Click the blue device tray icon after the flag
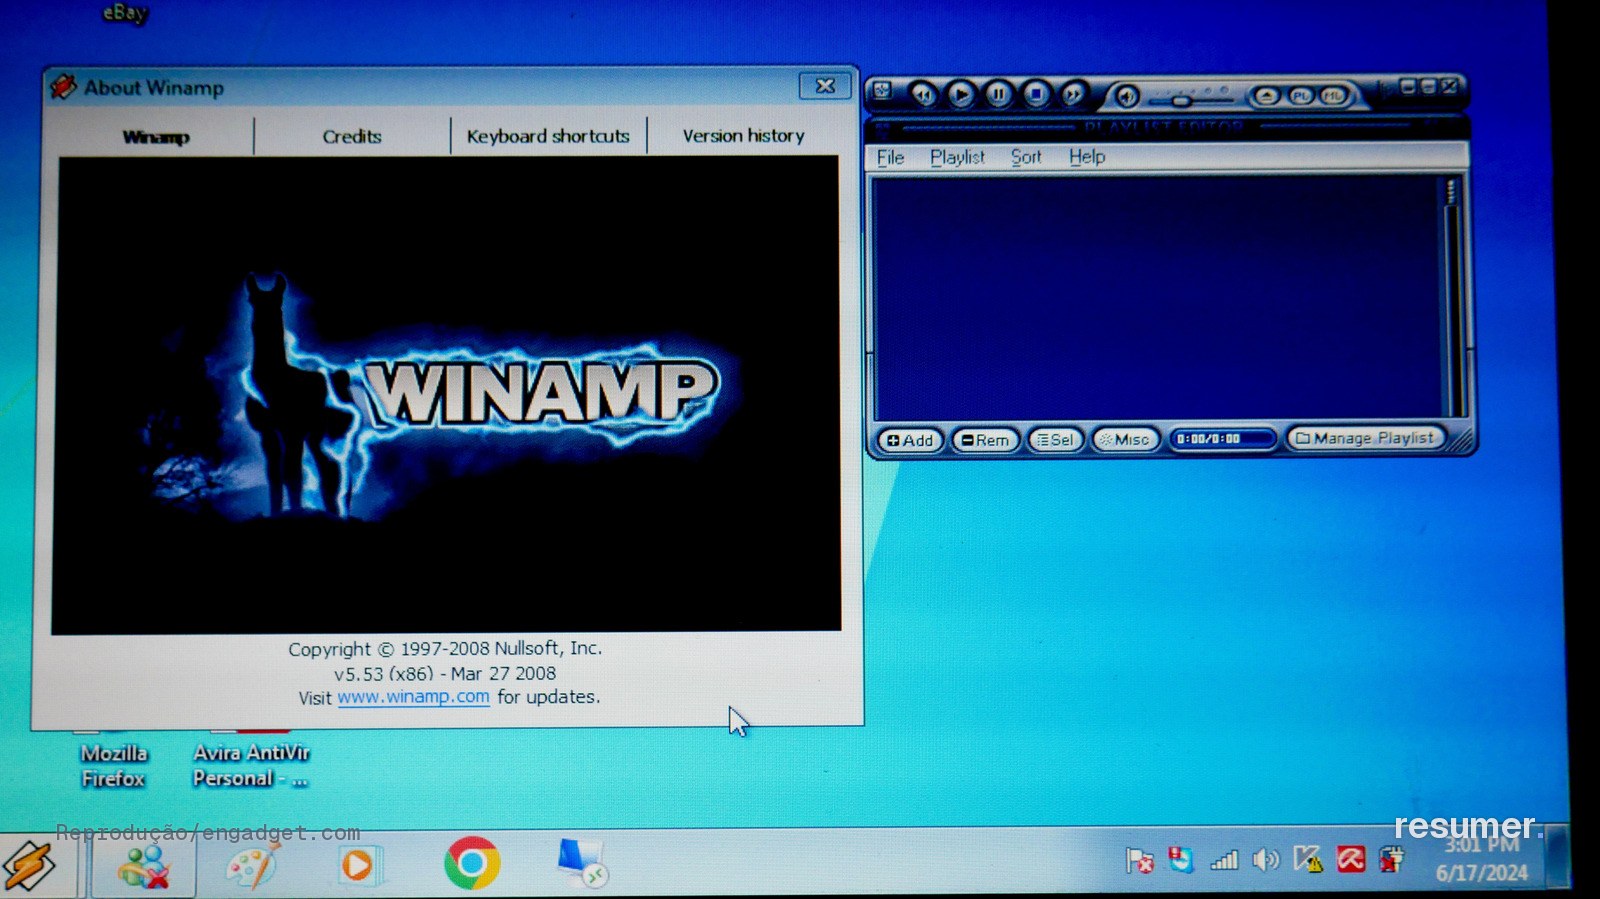1600x899 pixels. [x=1181, y=860]
